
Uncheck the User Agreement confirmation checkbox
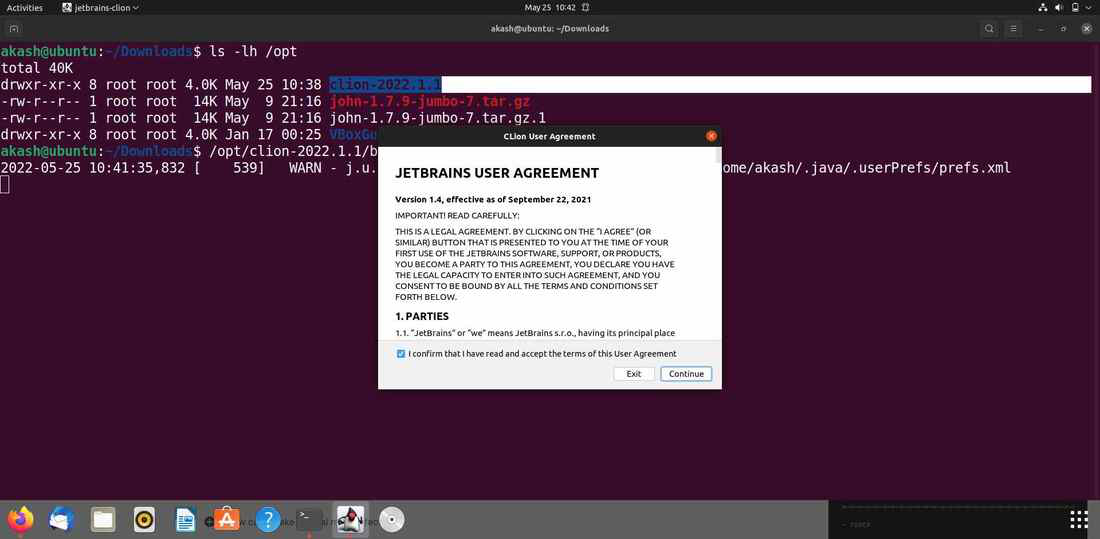click(x=401, y=354)
